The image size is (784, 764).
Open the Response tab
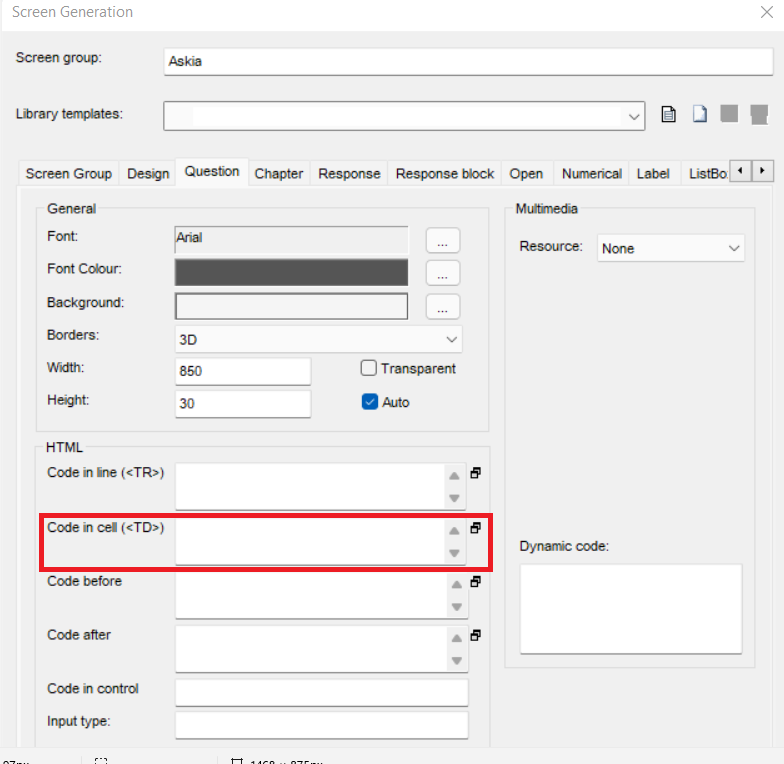[349, 174]
